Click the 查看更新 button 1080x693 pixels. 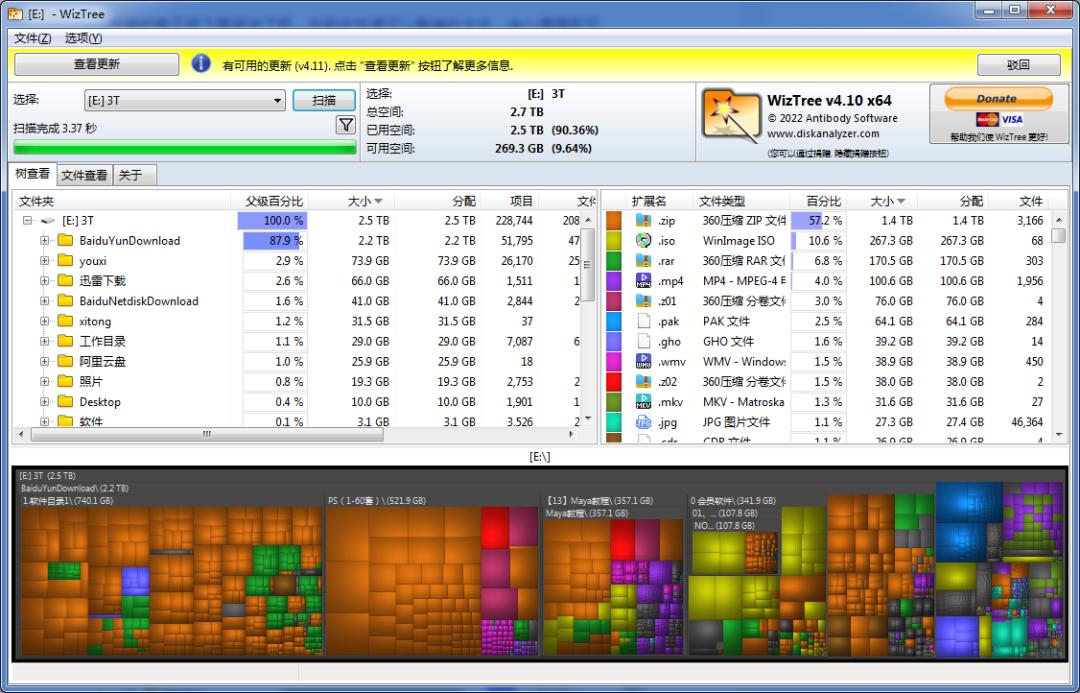(x=96, y=64)
